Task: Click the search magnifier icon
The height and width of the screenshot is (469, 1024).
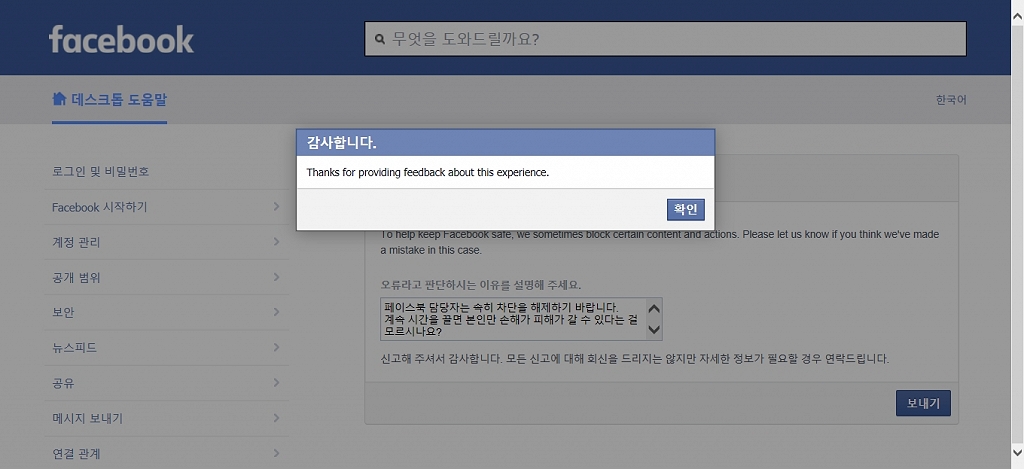Action: 380,39
